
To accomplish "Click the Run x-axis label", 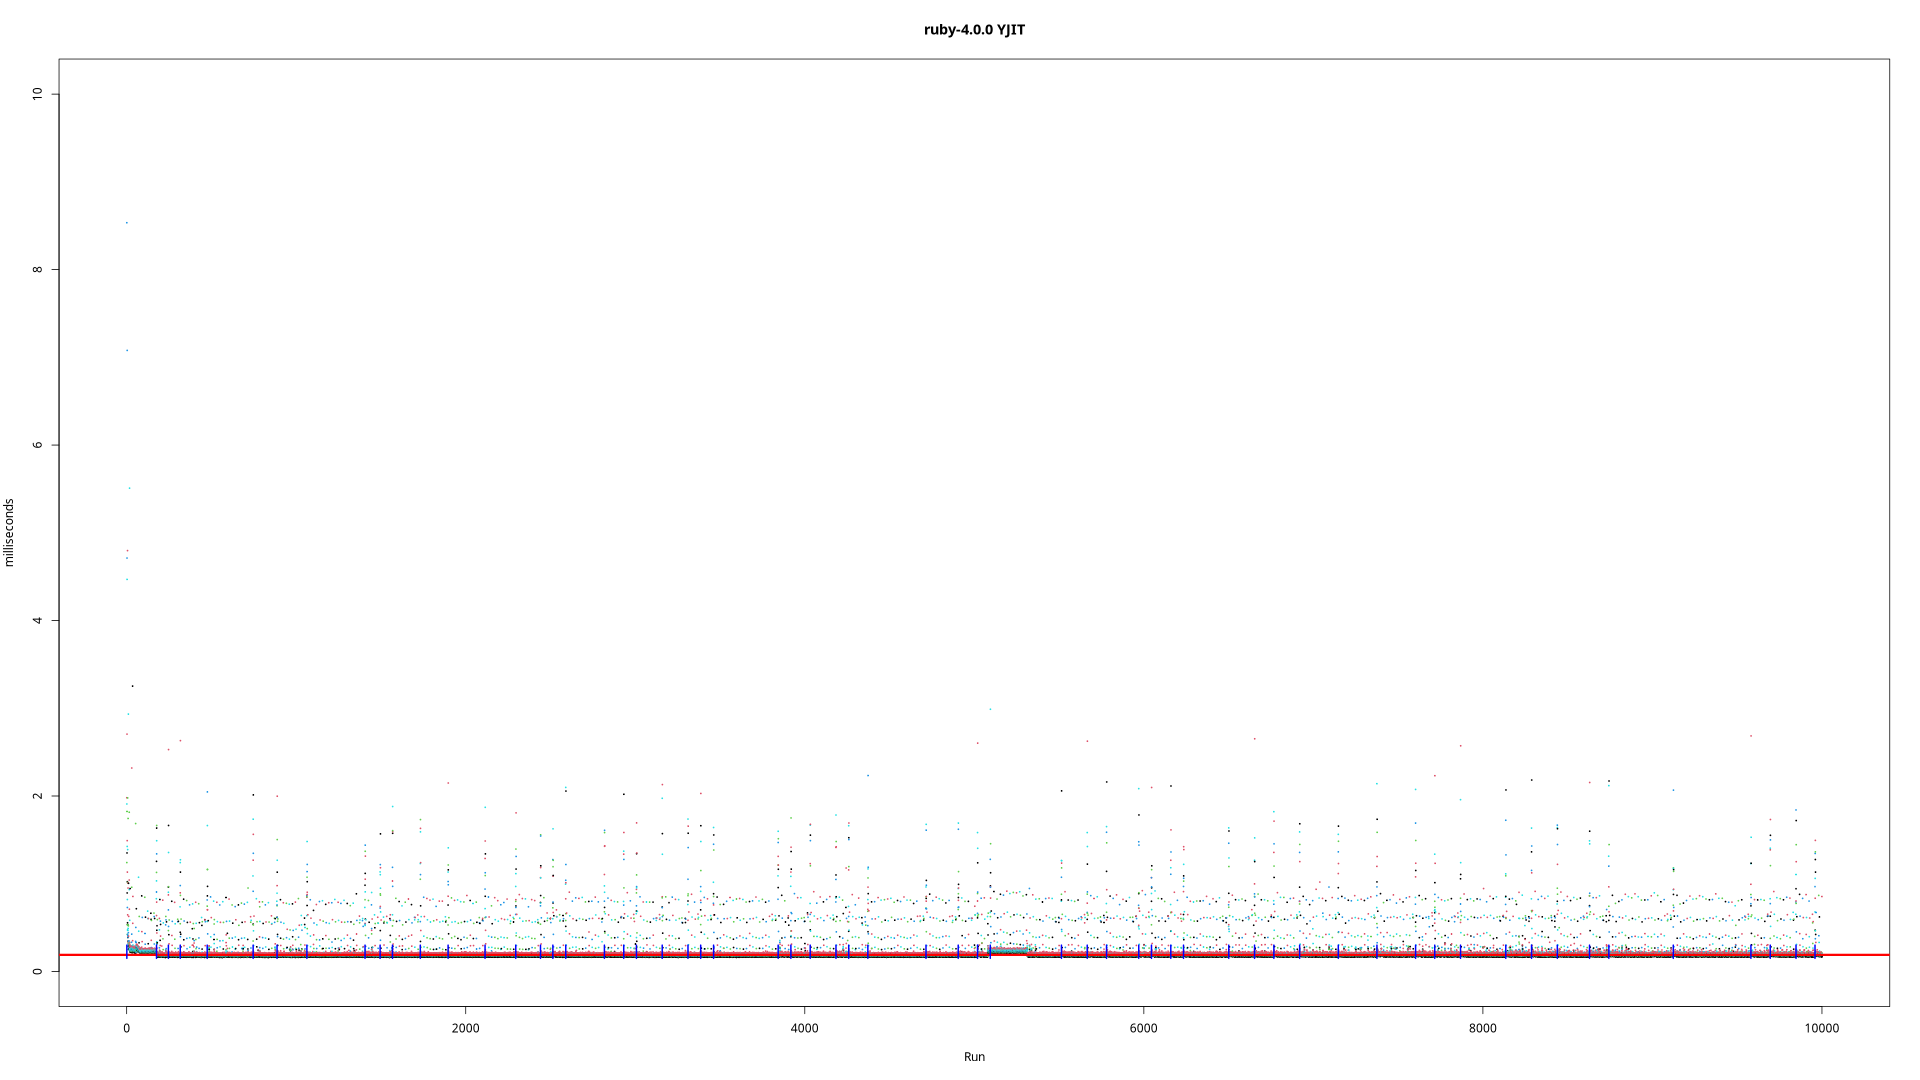I will pyautogui.click(x=974, y=1057).
